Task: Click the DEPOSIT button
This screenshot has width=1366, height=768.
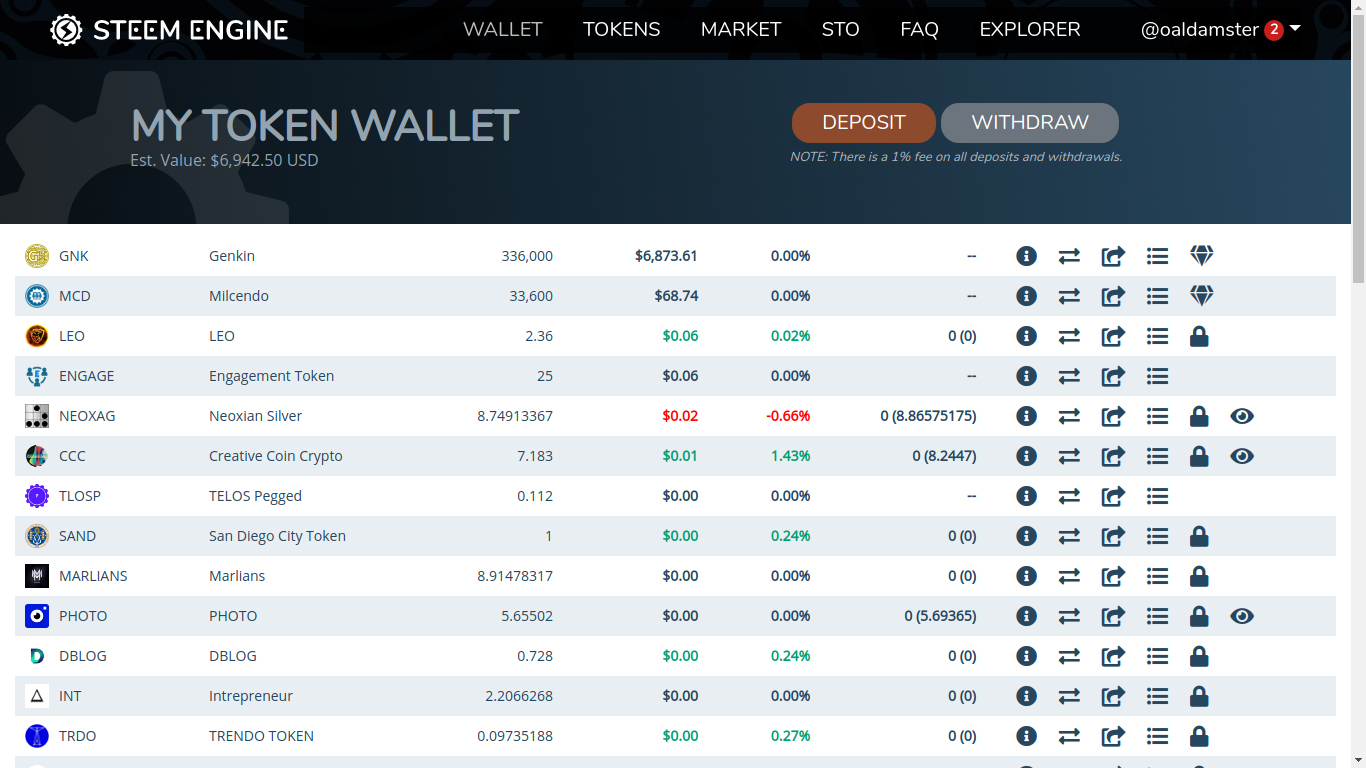Action: coord(864,123)
